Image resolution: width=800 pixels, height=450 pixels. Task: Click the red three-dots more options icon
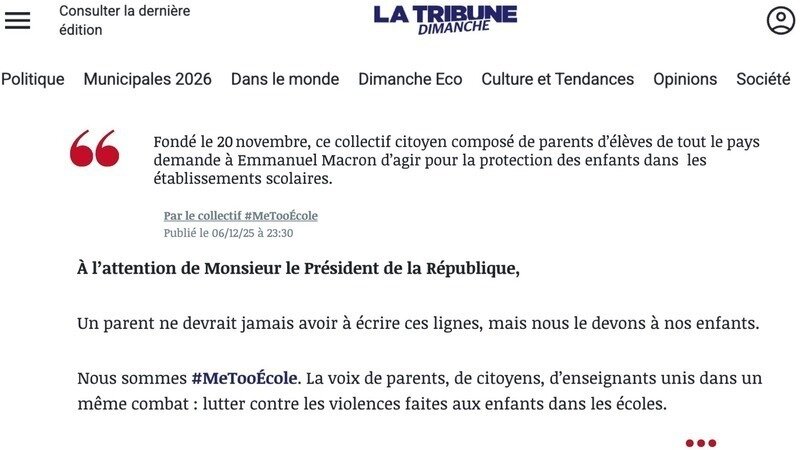click(x=700, y=442)
